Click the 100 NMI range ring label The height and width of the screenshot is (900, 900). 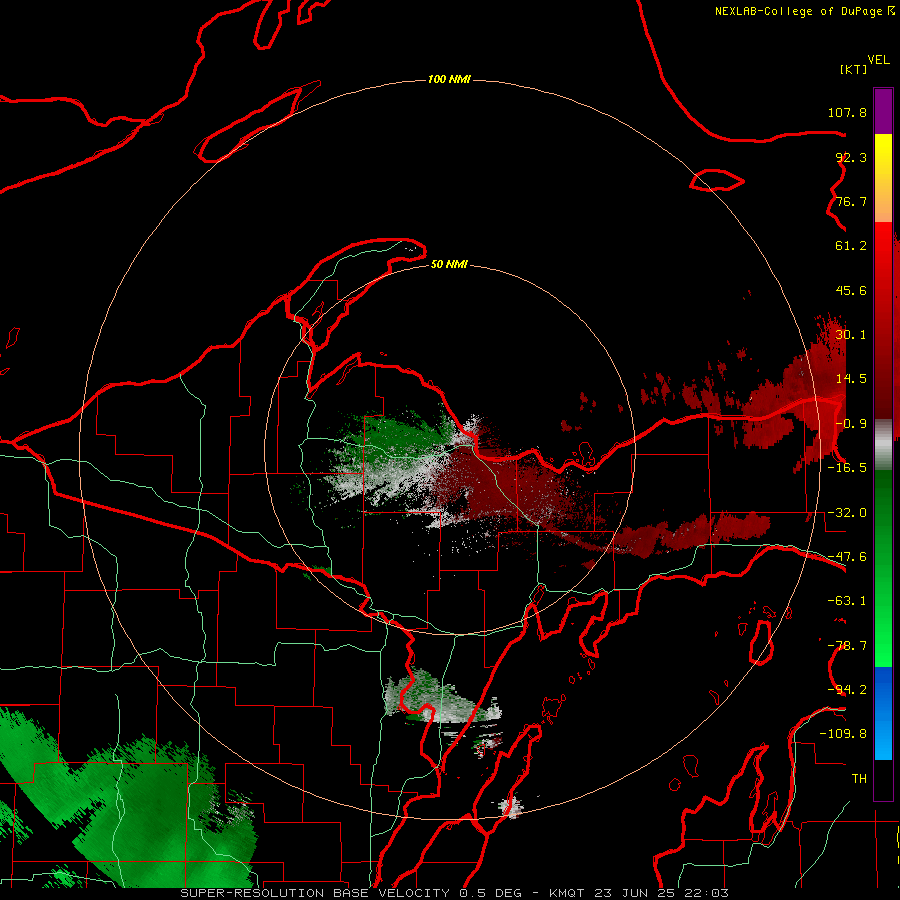pyautogui.click(x=449, y=79)
